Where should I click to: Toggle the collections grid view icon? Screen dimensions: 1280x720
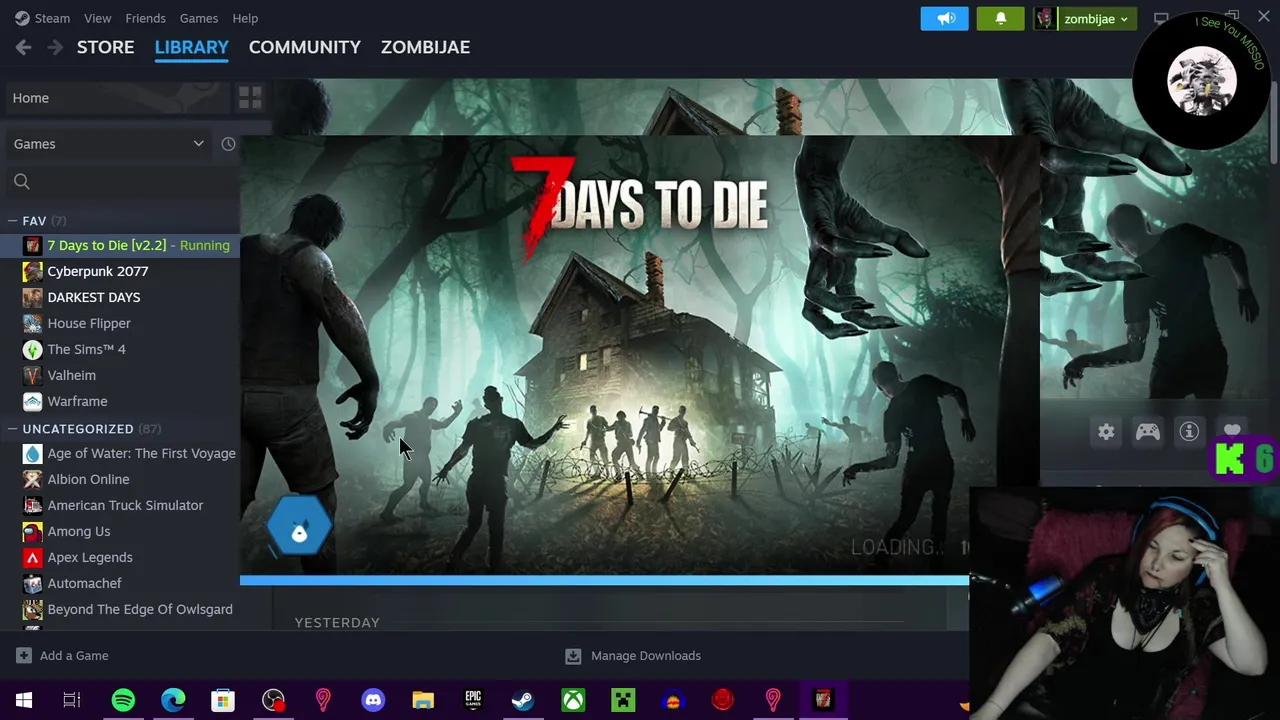250,97
